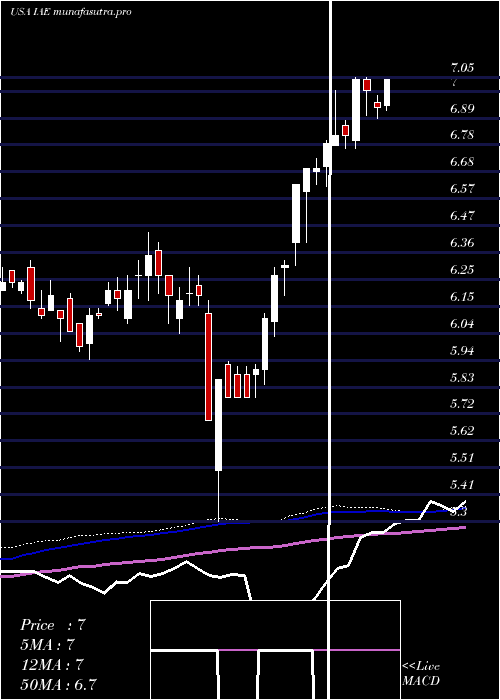Select the 6.25 price axis label
Image resolution: width=500 pixels, height=700 pixels.
tap(462, 270)
